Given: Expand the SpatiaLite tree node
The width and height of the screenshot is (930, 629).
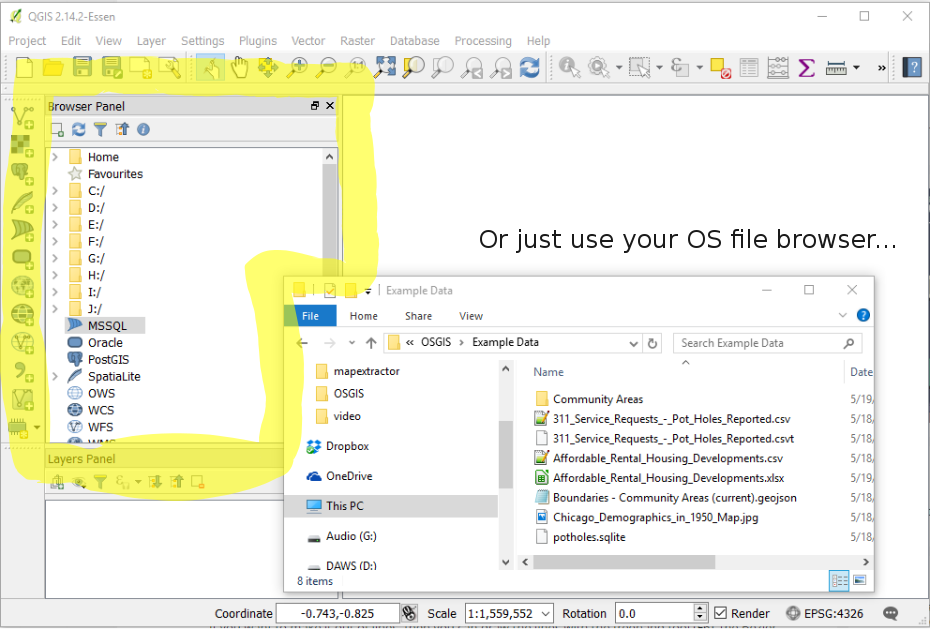Looking at the screenshot, I should coord(55,376).
